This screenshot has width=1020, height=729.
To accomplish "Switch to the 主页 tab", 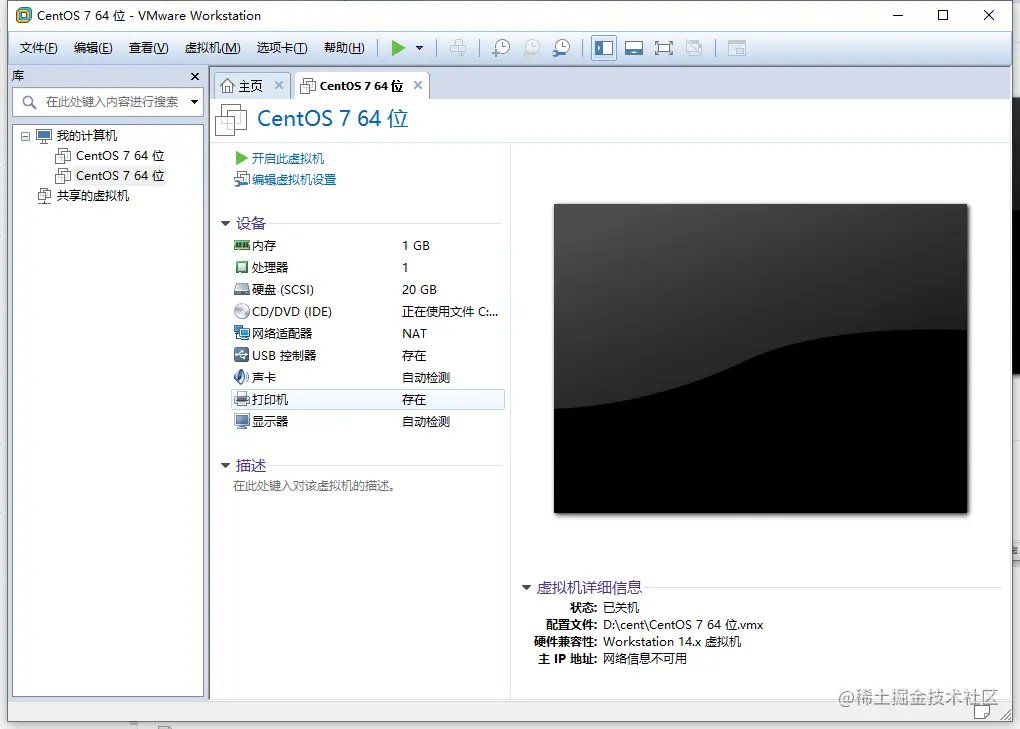I will coord(250,86).
